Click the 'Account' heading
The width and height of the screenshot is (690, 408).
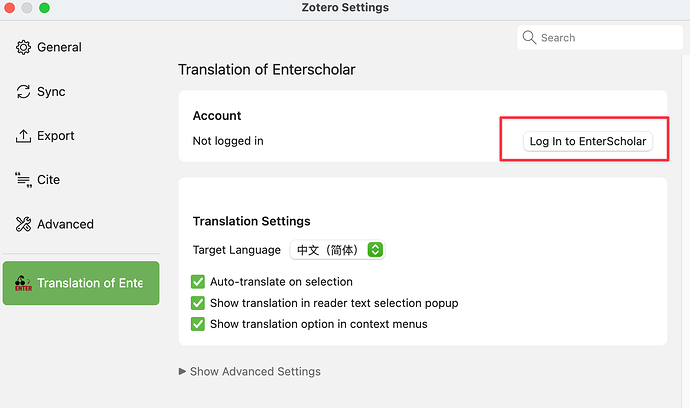click(x=217, y=116)
